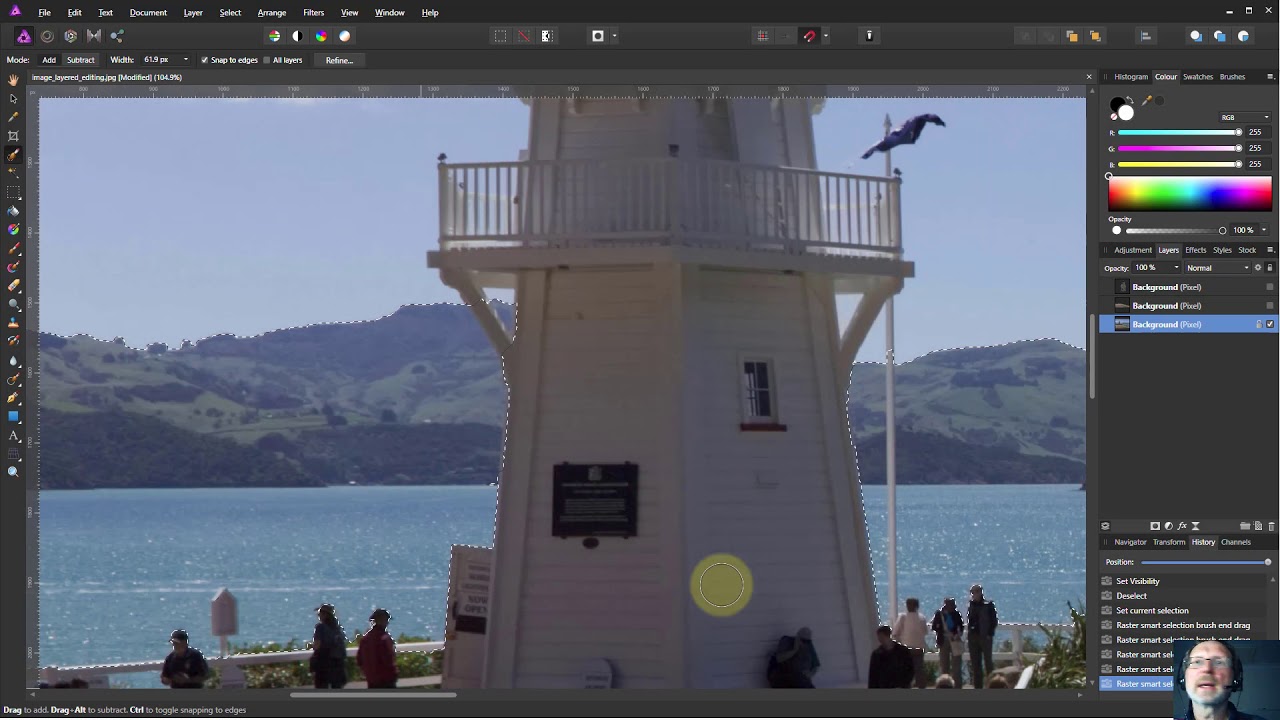Hide the selected Background layer checkbox
Image resolution: width=1280 pixels, height=720 pixels.
(x=1270, y=324)
